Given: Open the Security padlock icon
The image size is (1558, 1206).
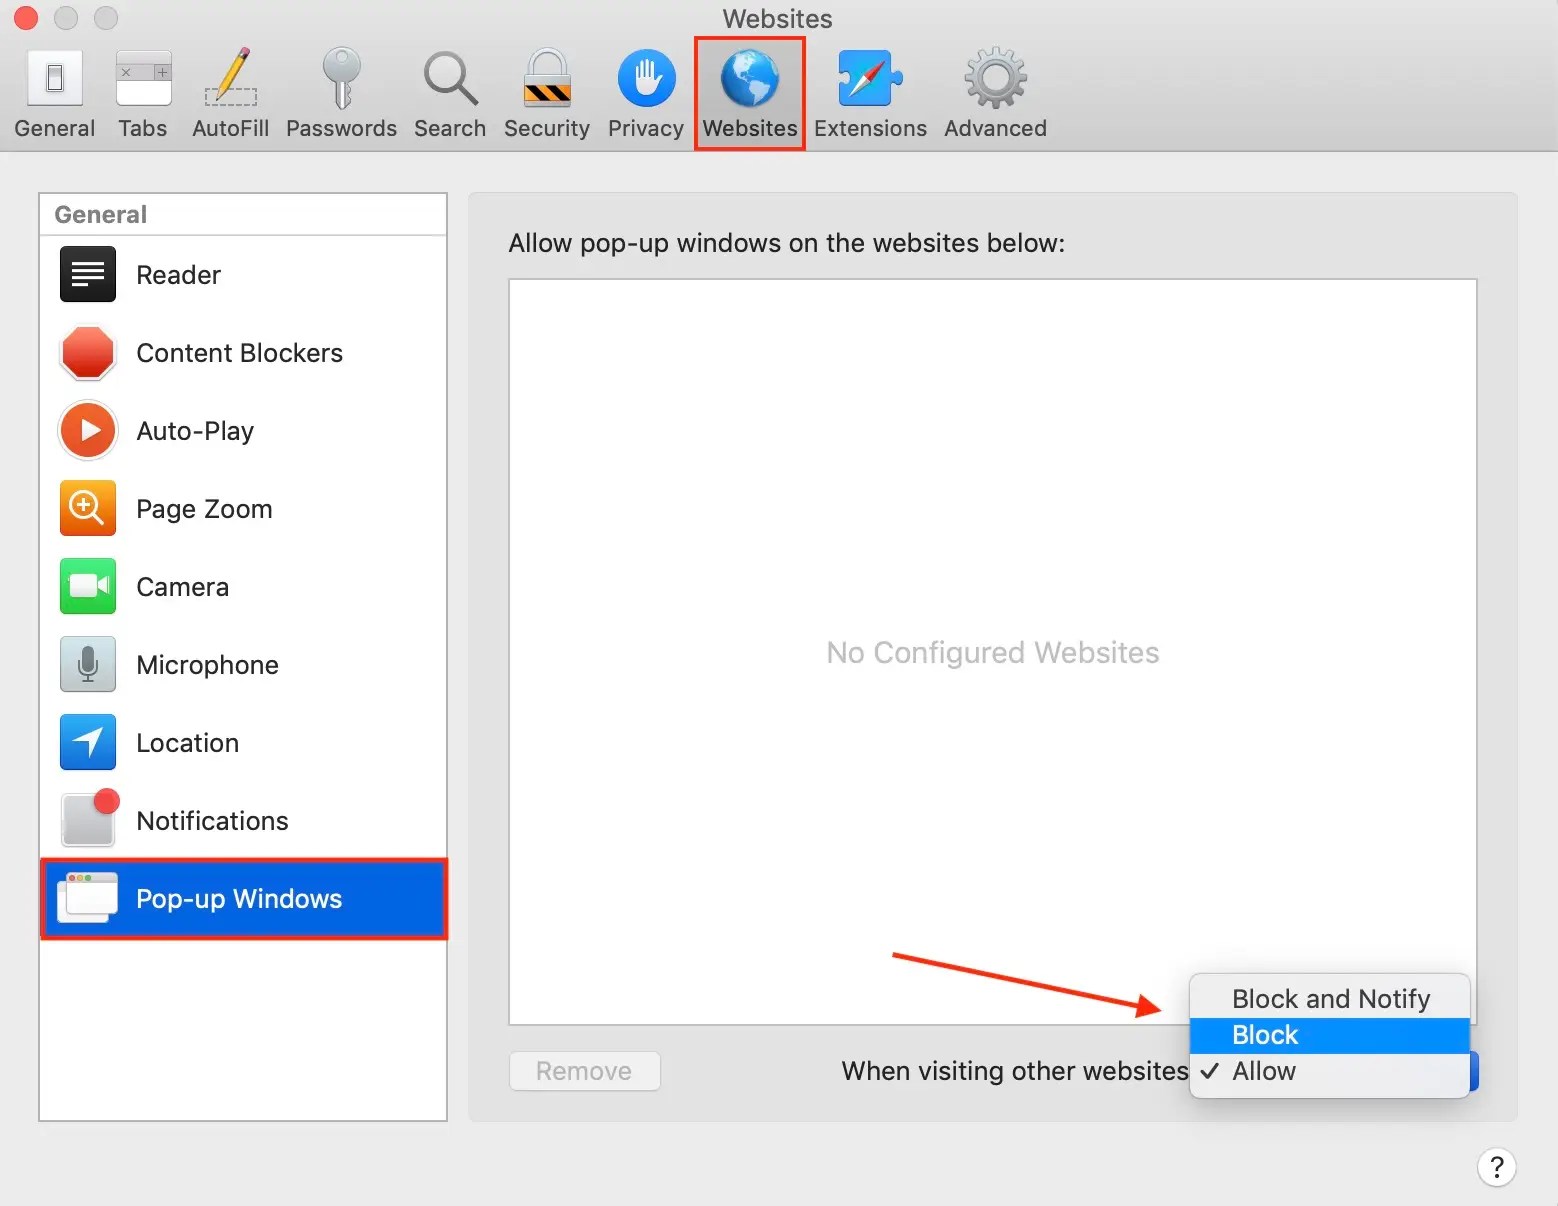Looking at the screenshot, I should point(547,78).
